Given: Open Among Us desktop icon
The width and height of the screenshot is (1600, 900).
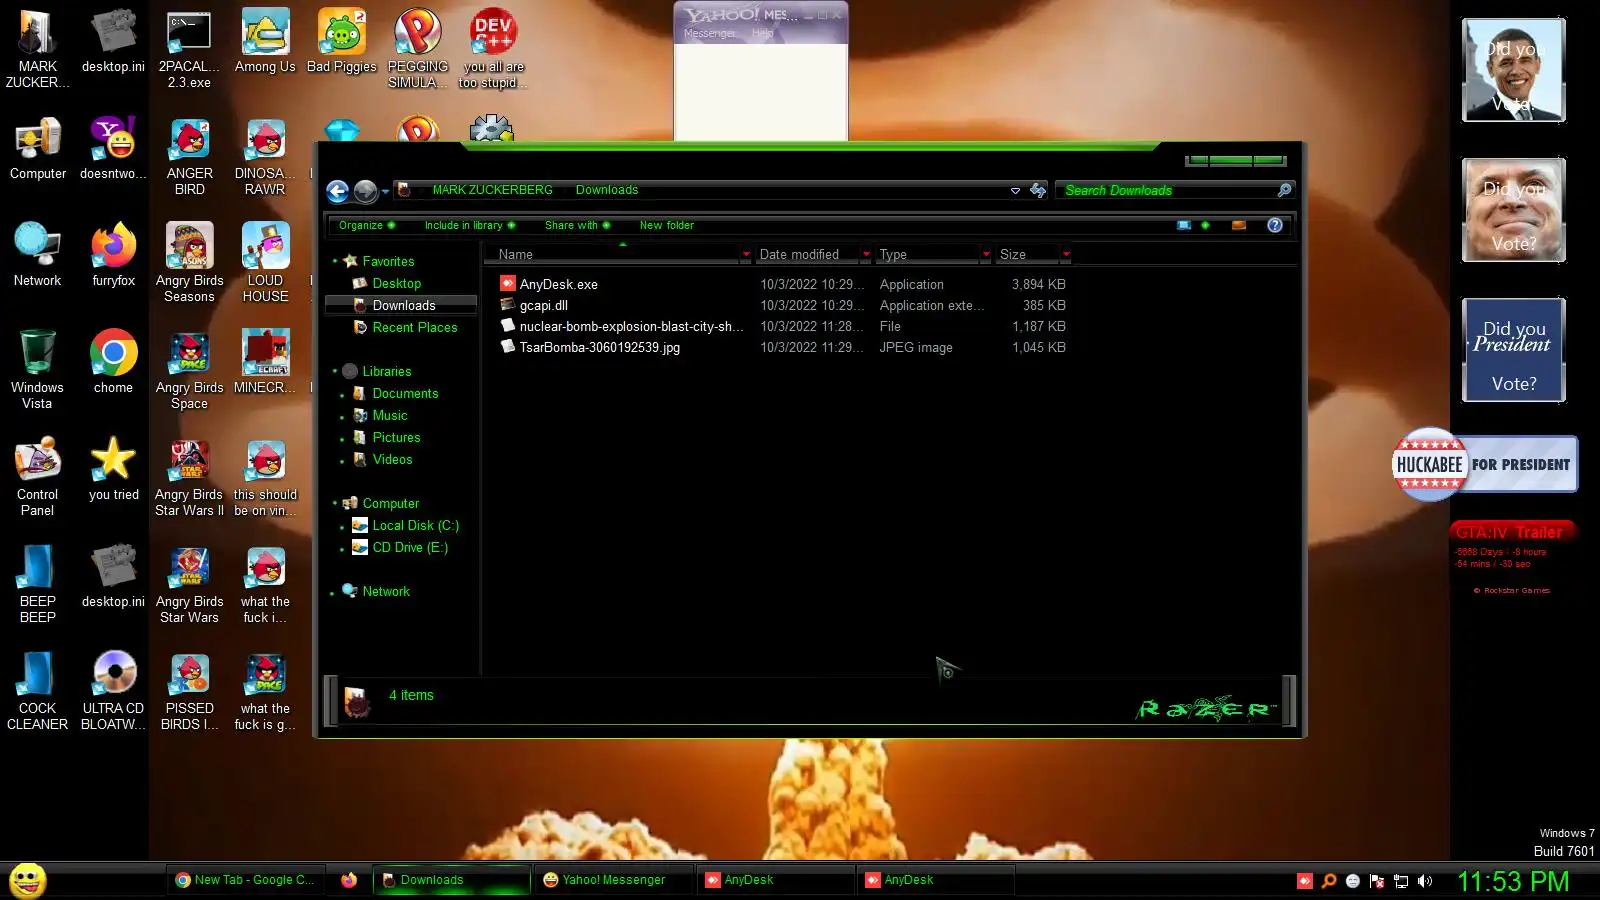Looking at the screenshot, I should [x=265, y=42].
